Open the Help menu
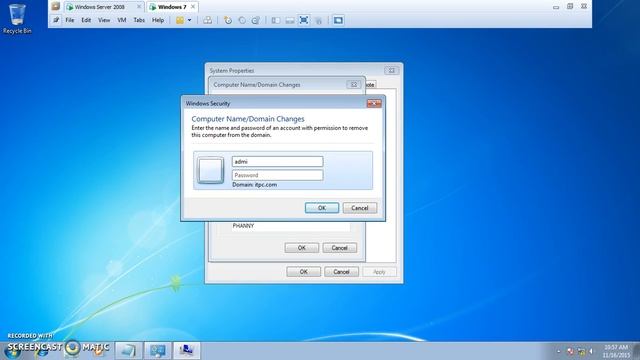 (158, 20)
